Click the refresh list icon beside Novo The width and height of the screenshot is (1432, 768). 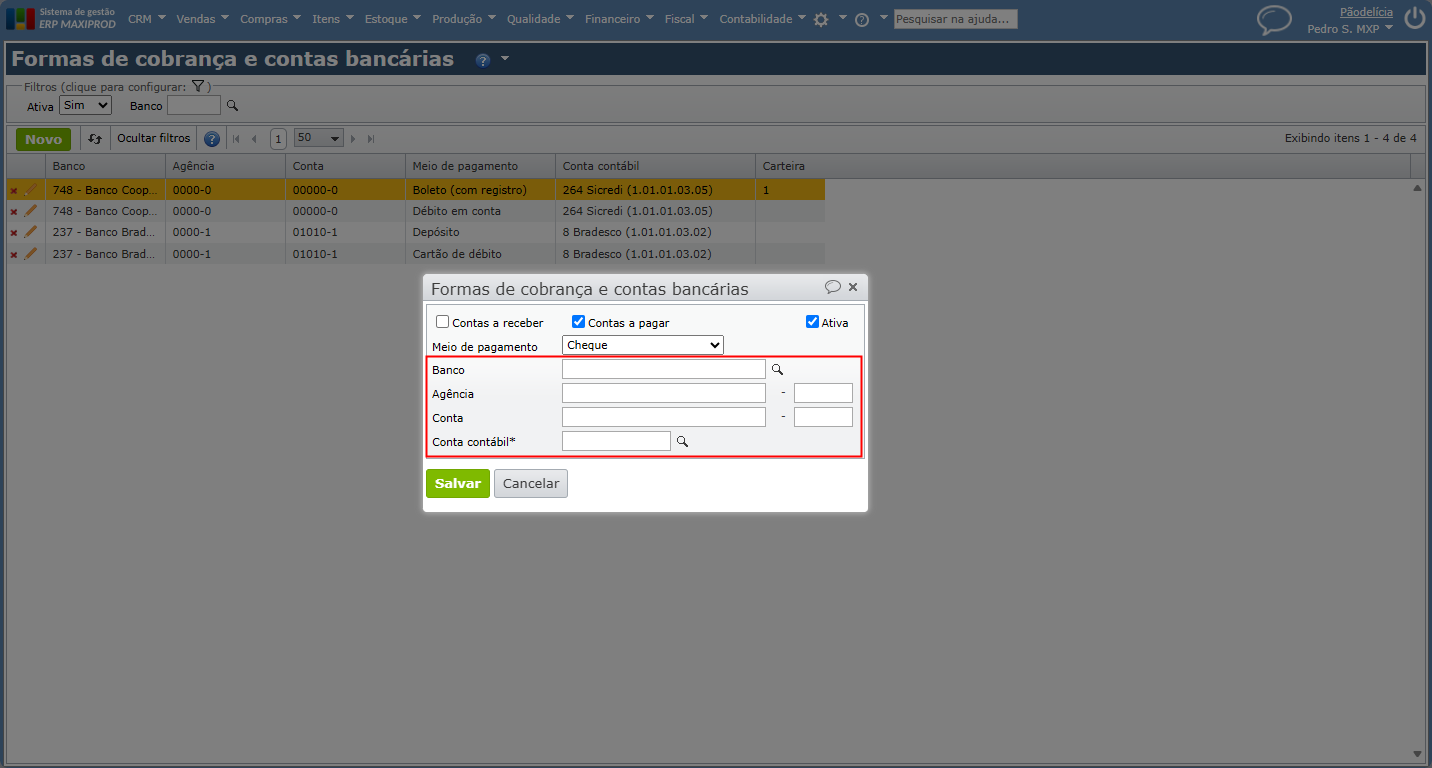95,139
